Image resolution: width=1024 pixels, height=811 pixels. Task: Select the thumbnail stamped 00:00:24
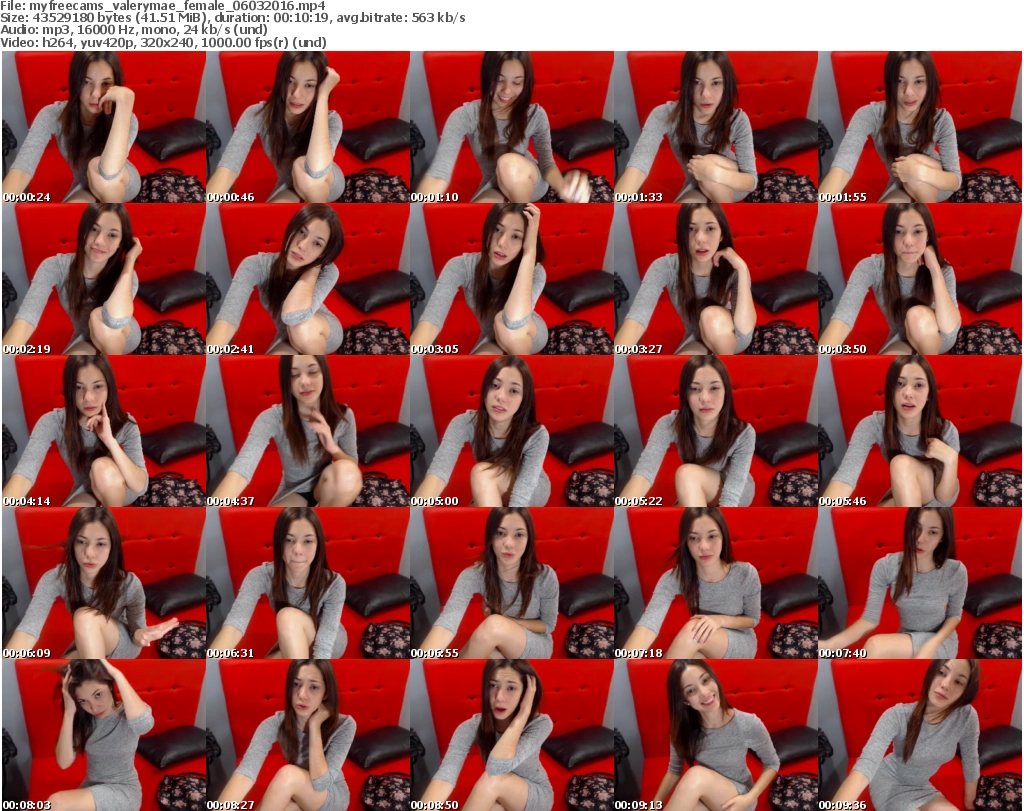pyautogui.click(x=104, y=127)
